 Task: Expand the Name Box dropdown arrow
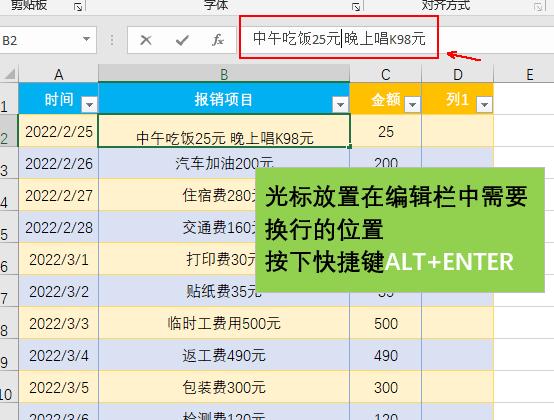(x=86, y=40)
